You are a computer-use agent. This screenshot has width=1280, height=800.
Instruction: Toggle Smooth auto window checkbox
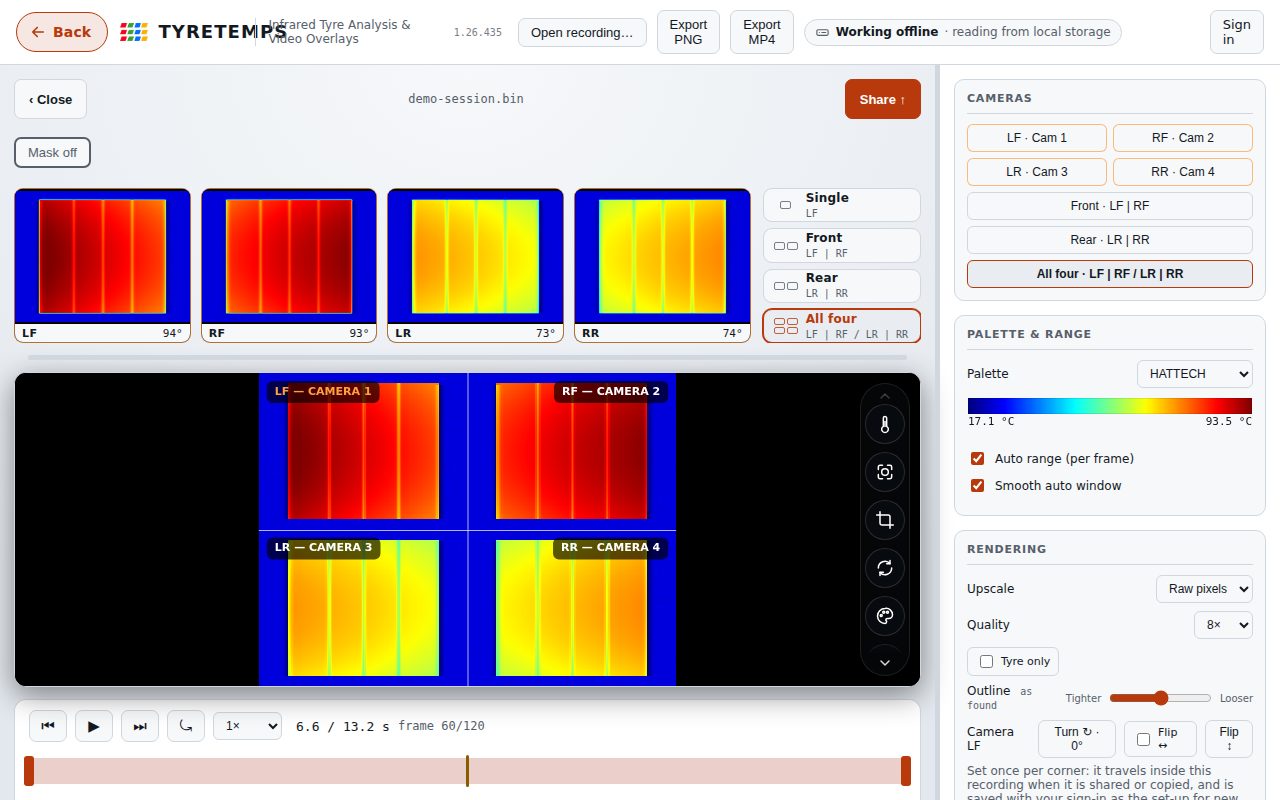(x=978, y=486)
